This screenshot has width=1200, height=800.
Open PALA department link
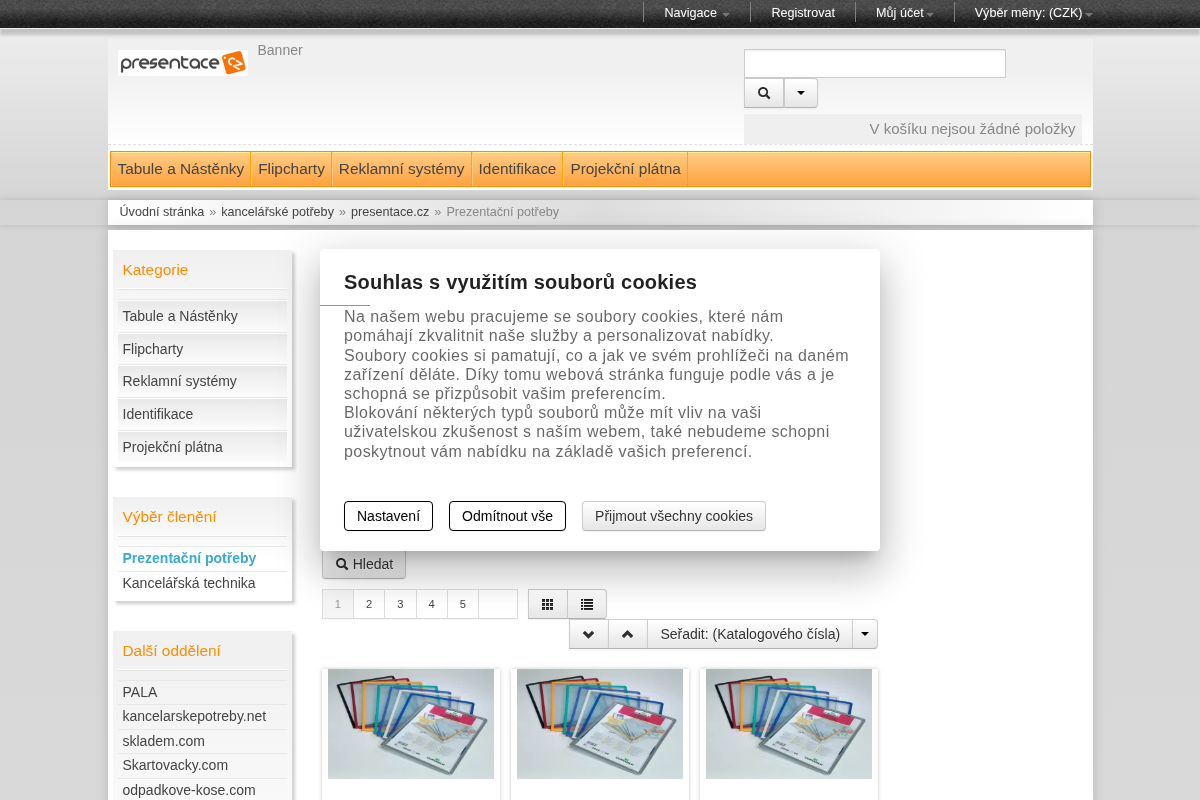(x=140, y=692)
